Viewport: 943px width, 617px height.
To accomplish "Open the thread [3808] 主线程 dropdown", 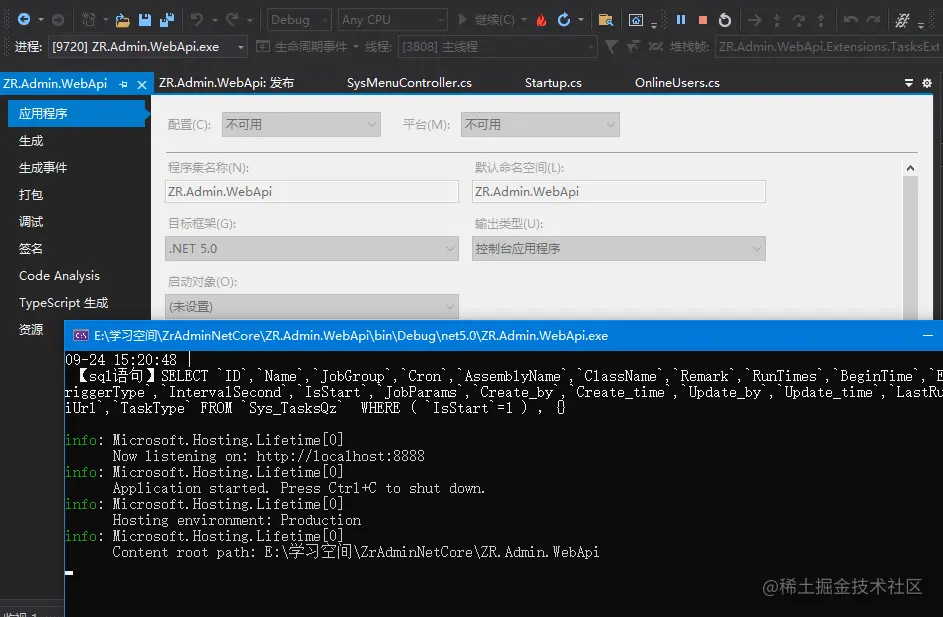I will 497,46.
